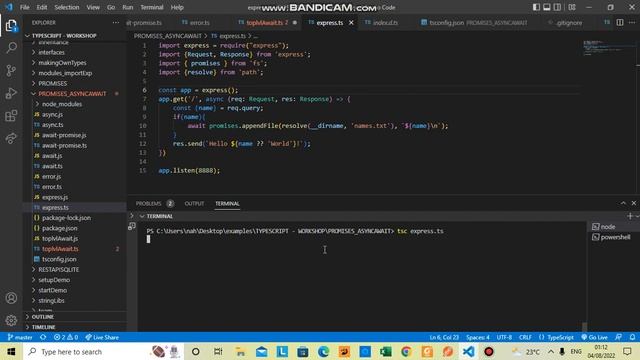Expand the RESTAPISQLITE folder
Screen dimensions: 640x360
click(74, 269)
